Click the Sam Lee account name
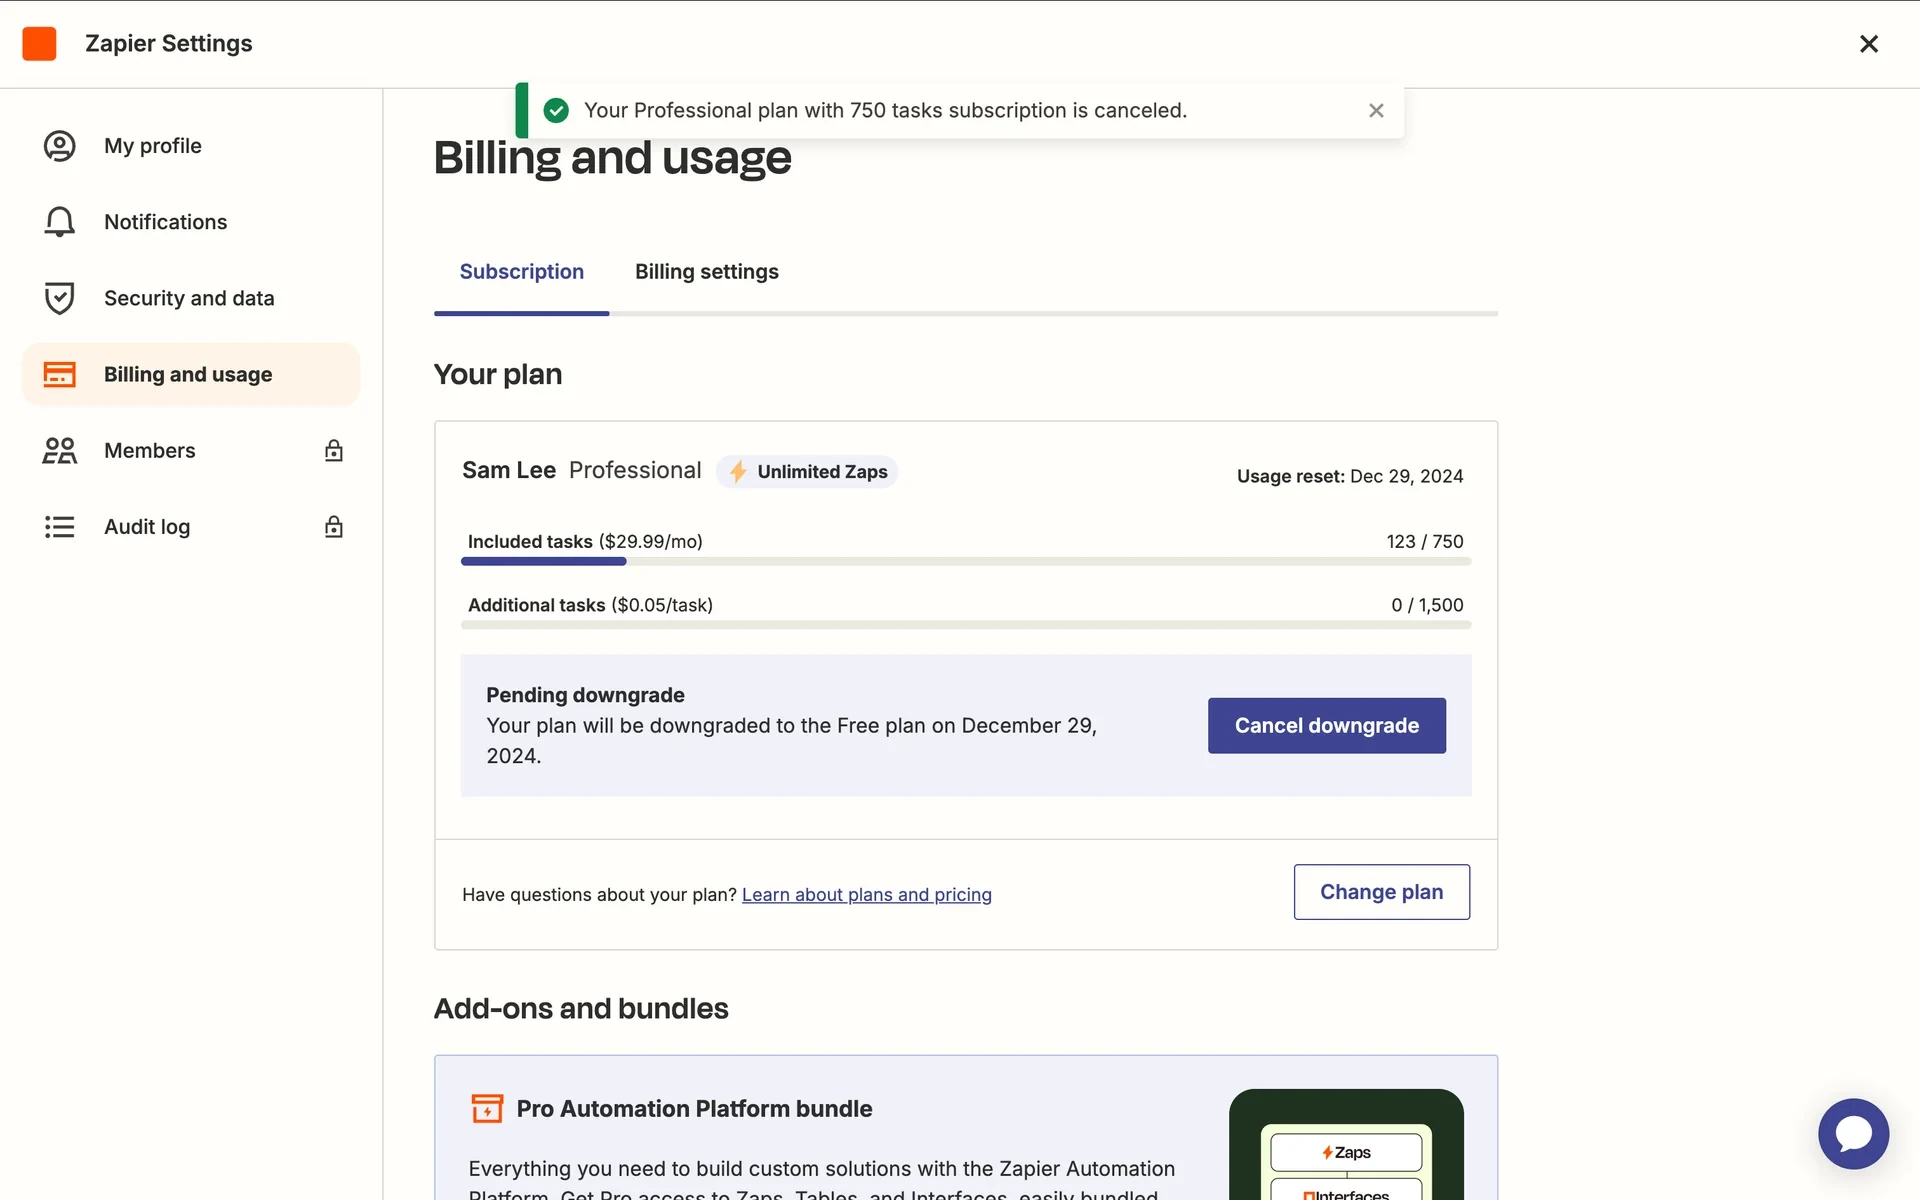 [508, 470]
